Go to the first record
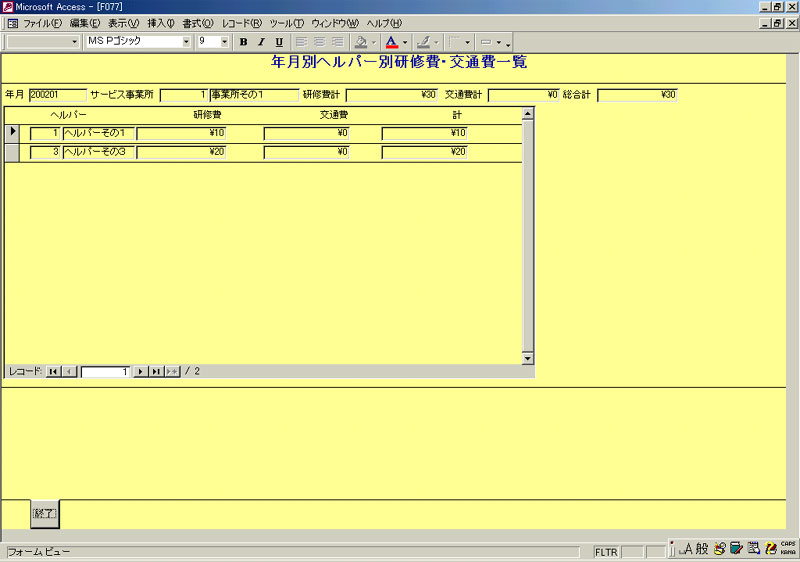This screenshot has height=562, width=800. point(53,371)
